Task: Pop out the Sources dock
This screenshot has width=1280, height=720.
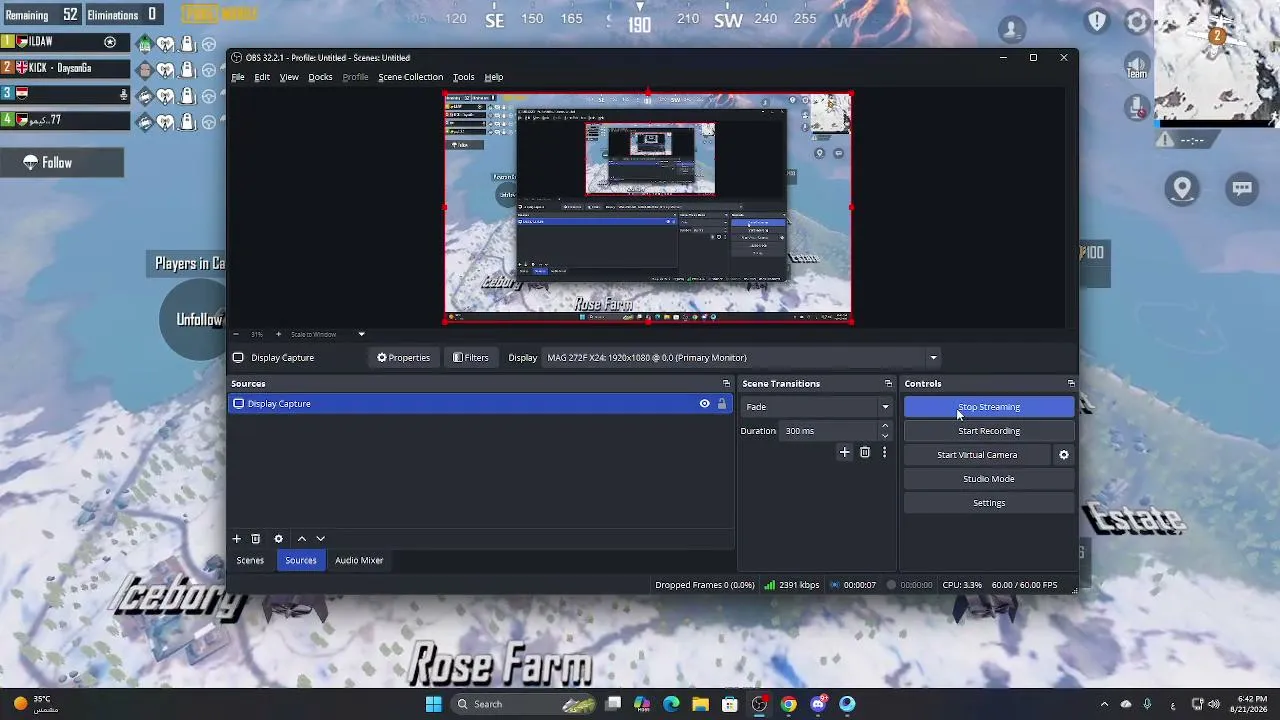Action: (726, 384)
